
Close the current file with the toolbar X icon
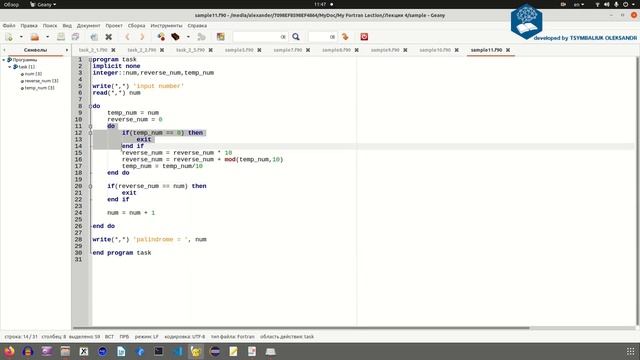109,37
